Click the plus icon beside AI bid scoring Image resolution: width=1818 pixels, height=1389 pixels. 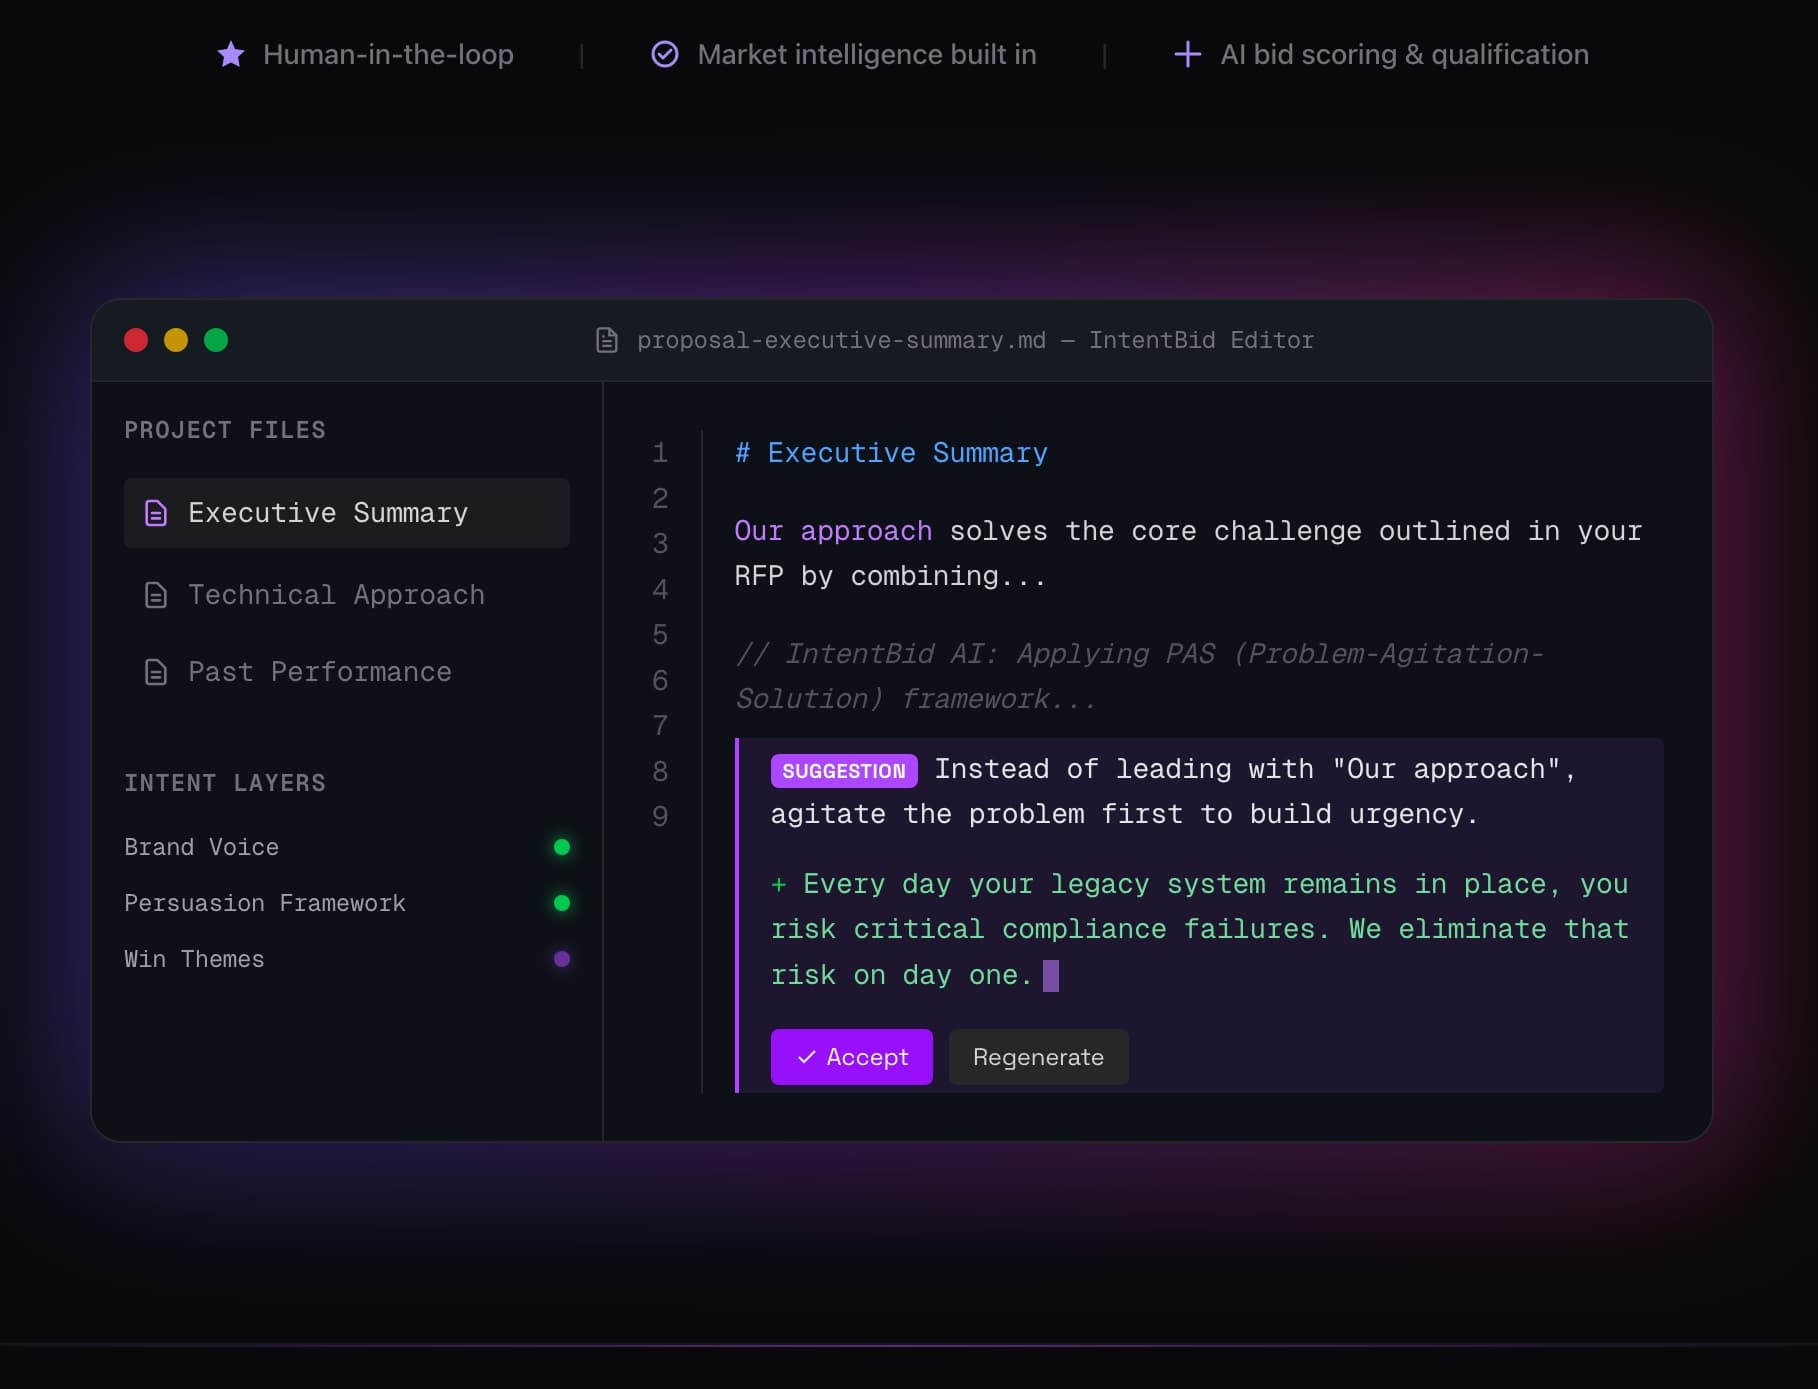click(1187, 54)
